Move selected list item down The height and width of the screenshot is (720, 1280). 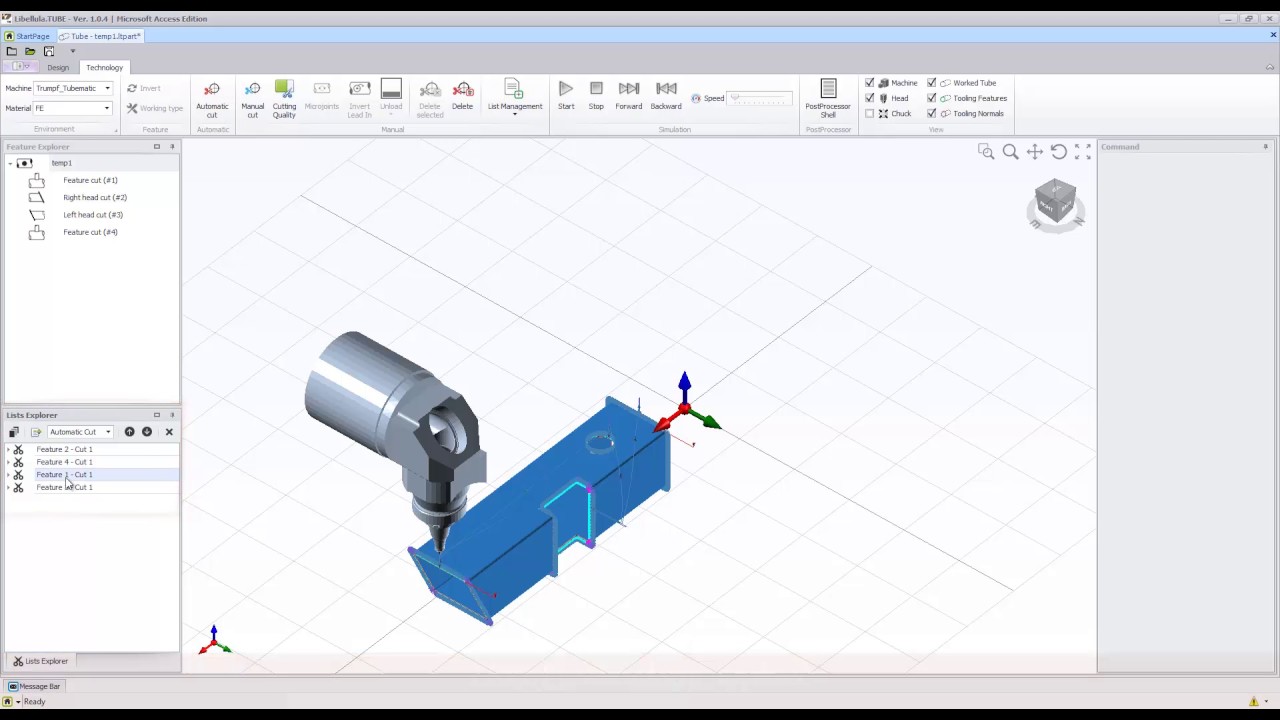(x=147, y=432)
